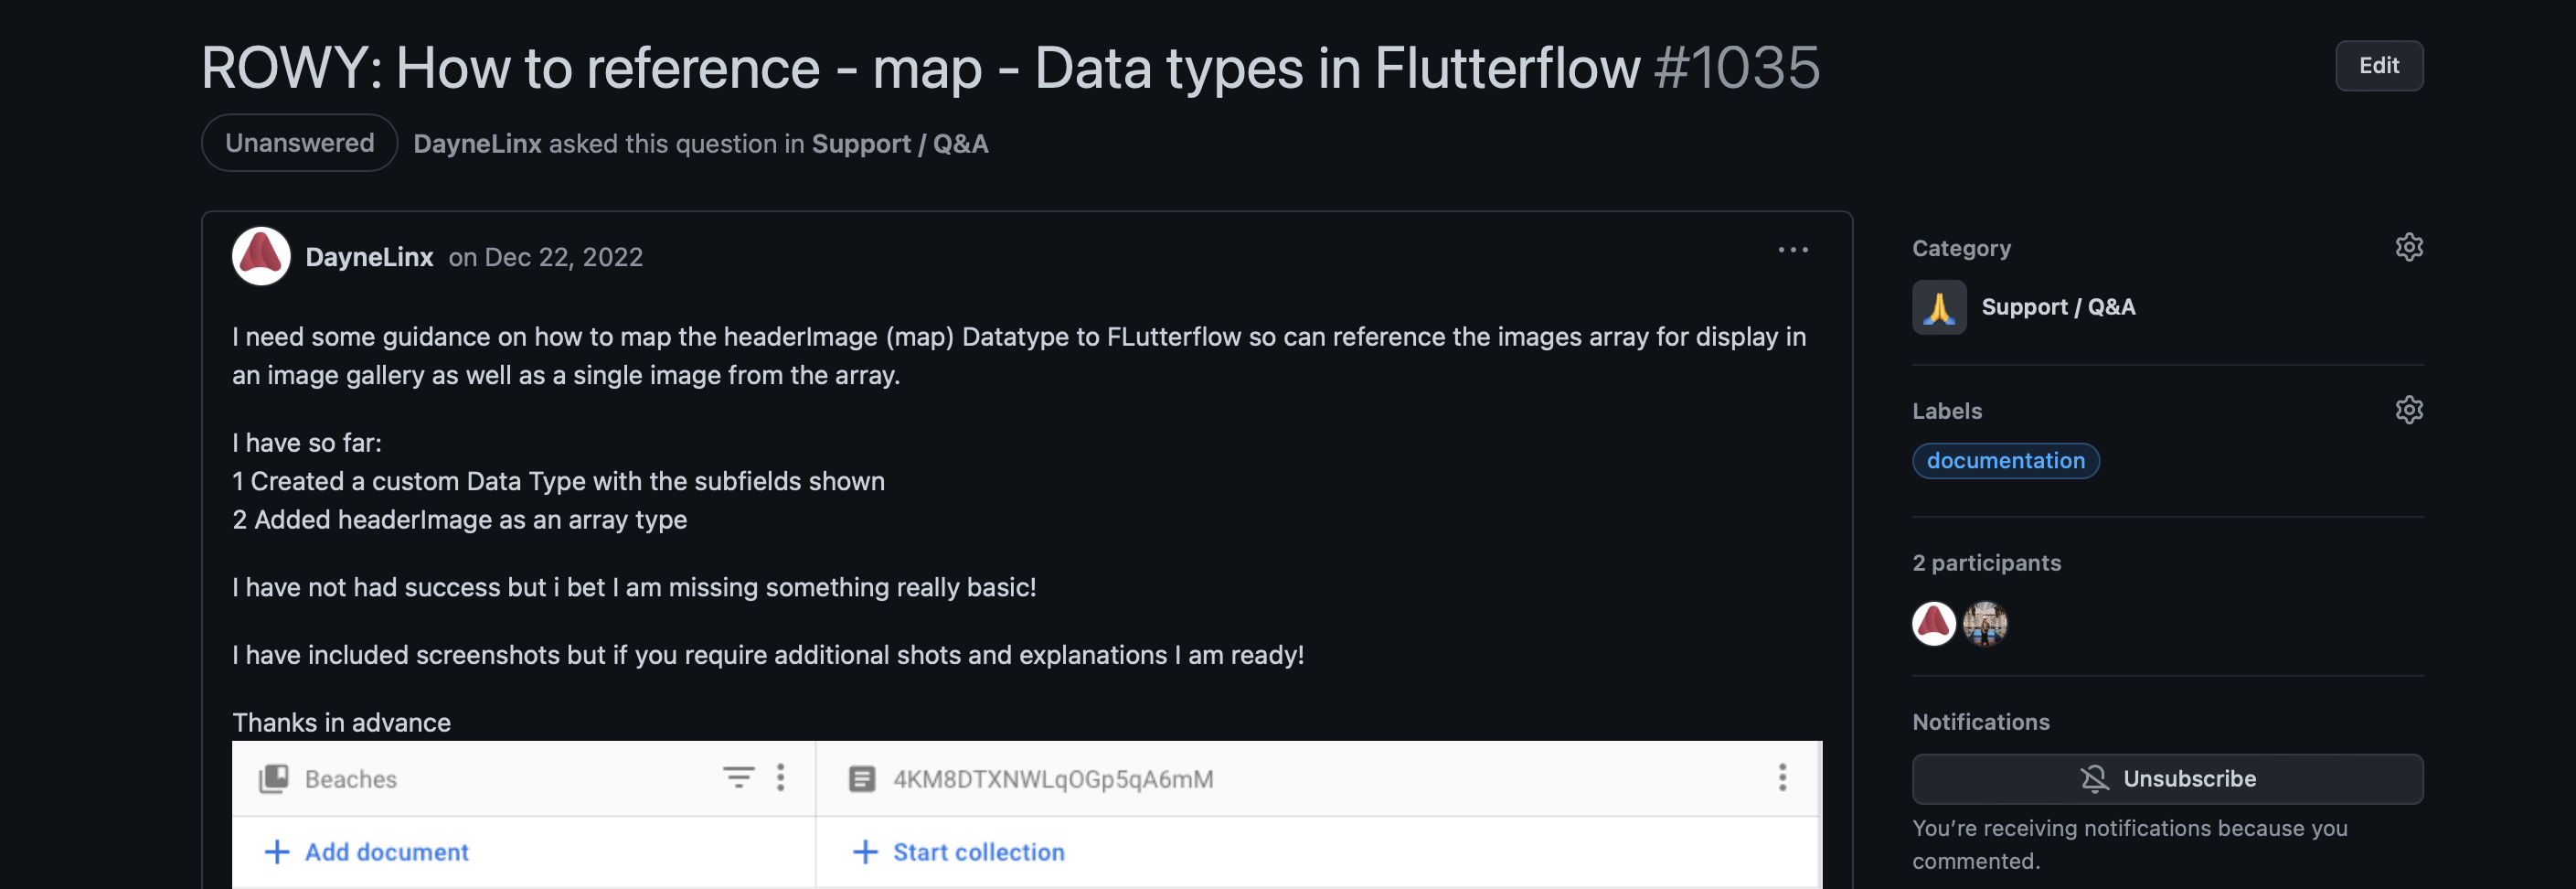The image size is (2576, 889).
Task: Open the Labels settings gear
Action: pos(2408,410)
